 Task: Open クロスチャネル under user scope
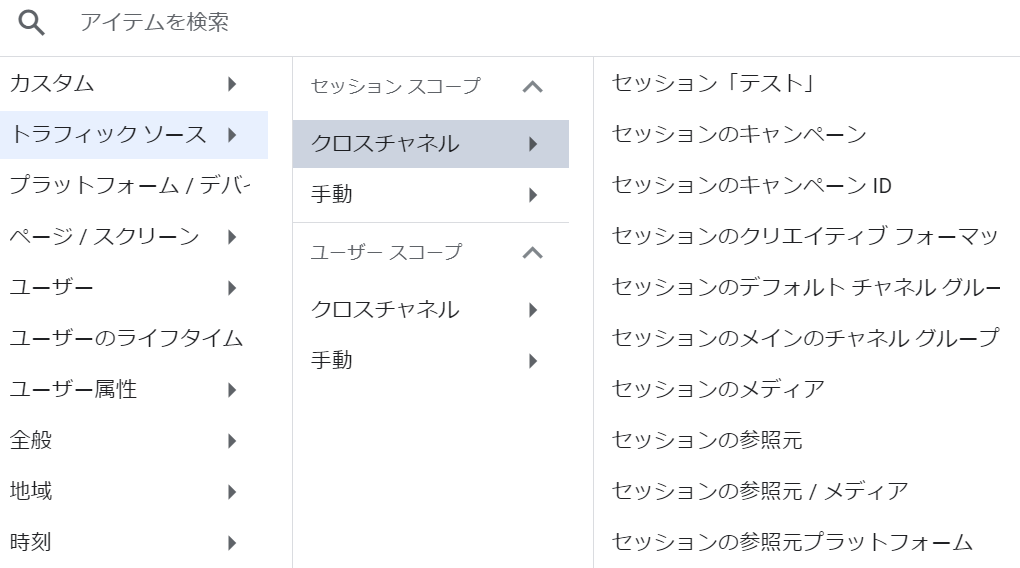click(x=431, y=310)
